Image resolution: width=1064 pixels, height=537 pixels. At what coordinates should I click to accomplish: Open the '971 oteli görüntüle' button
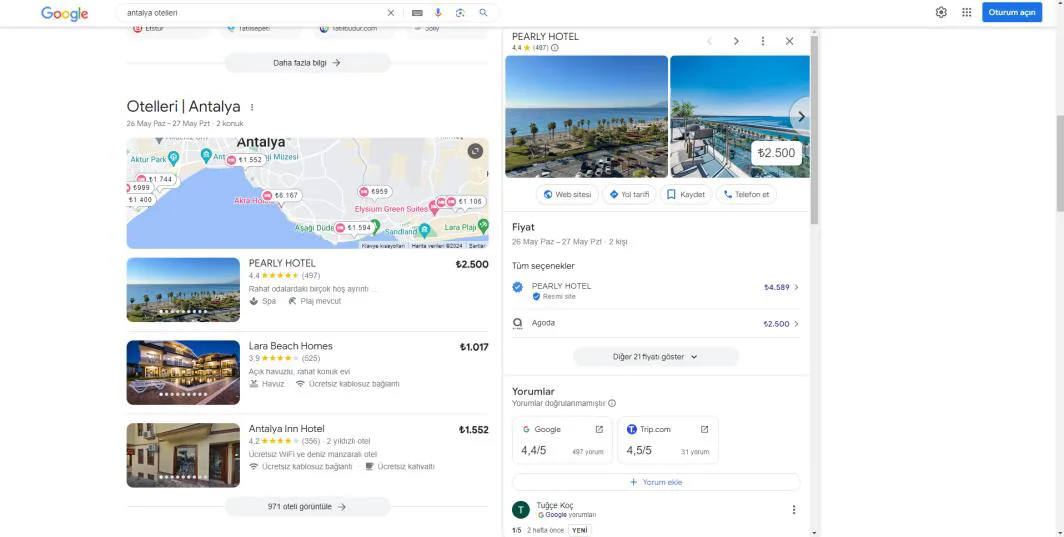(x=307, y=506)
